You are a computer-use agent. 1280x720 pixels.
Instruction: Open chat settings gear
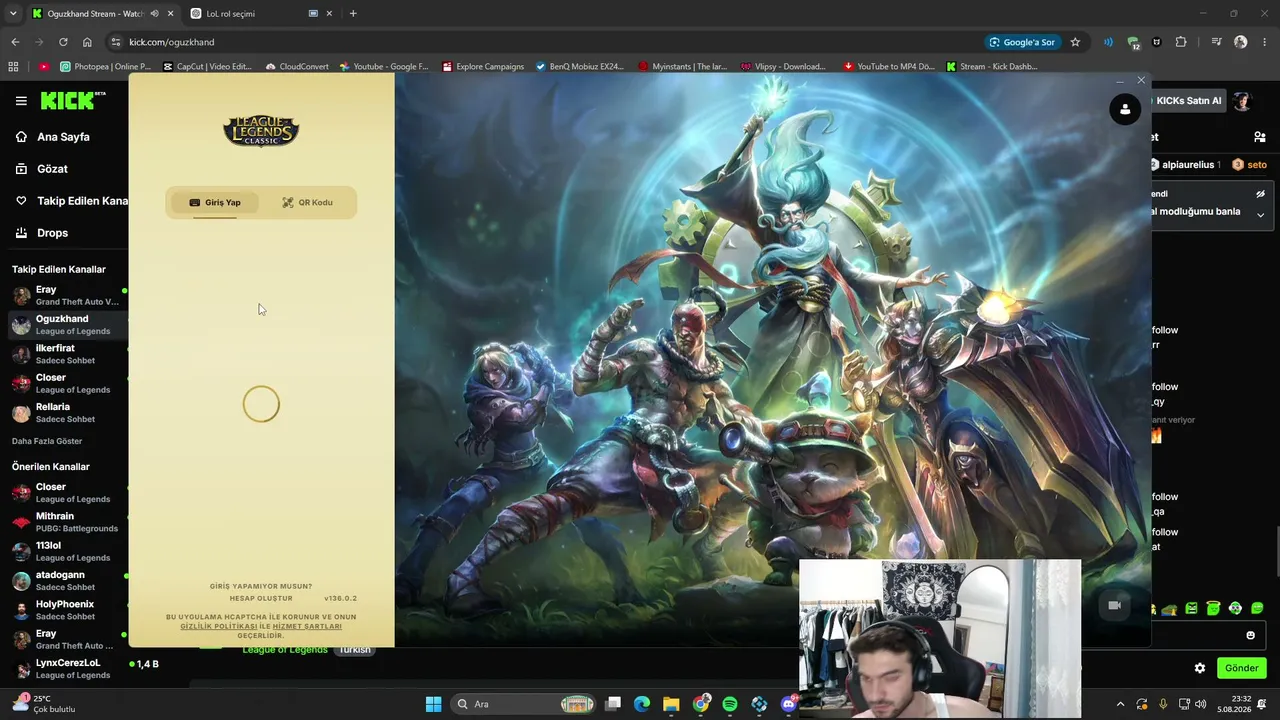1200,668
